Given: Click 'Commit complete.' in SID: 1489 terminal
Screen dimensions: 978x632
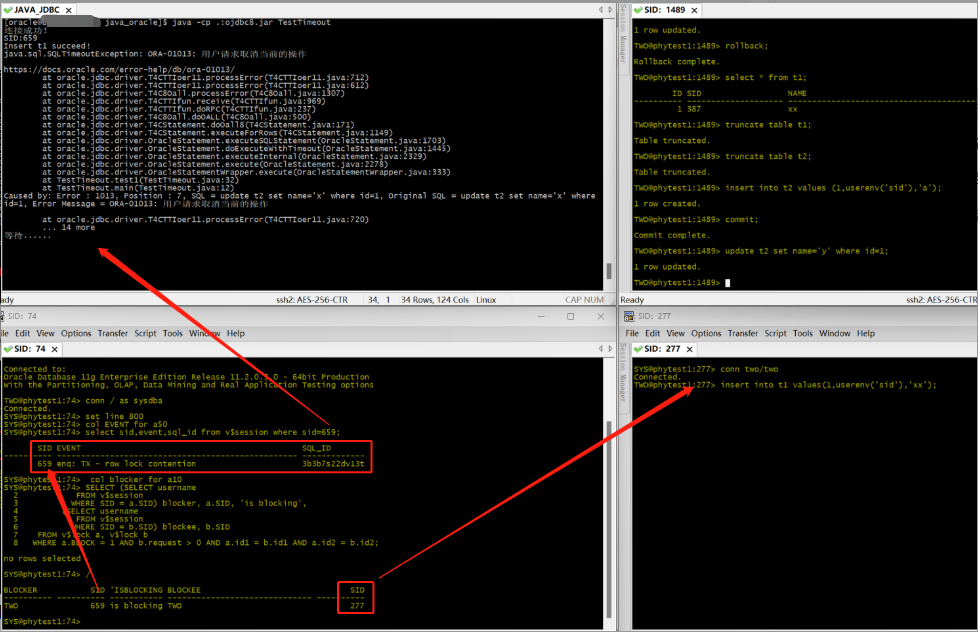Looking at the screenshot, I should point(671,235).
